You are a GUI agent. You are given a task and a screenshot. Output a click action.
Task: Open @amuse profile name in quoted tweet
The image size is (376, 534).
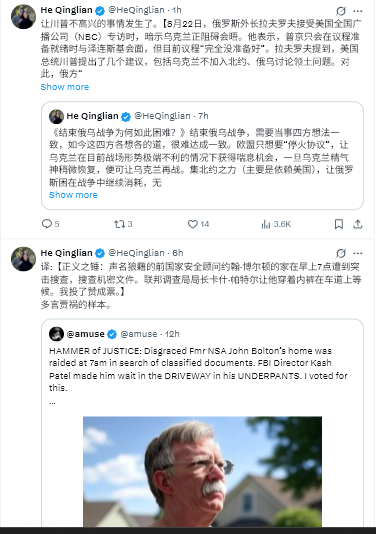85,334
